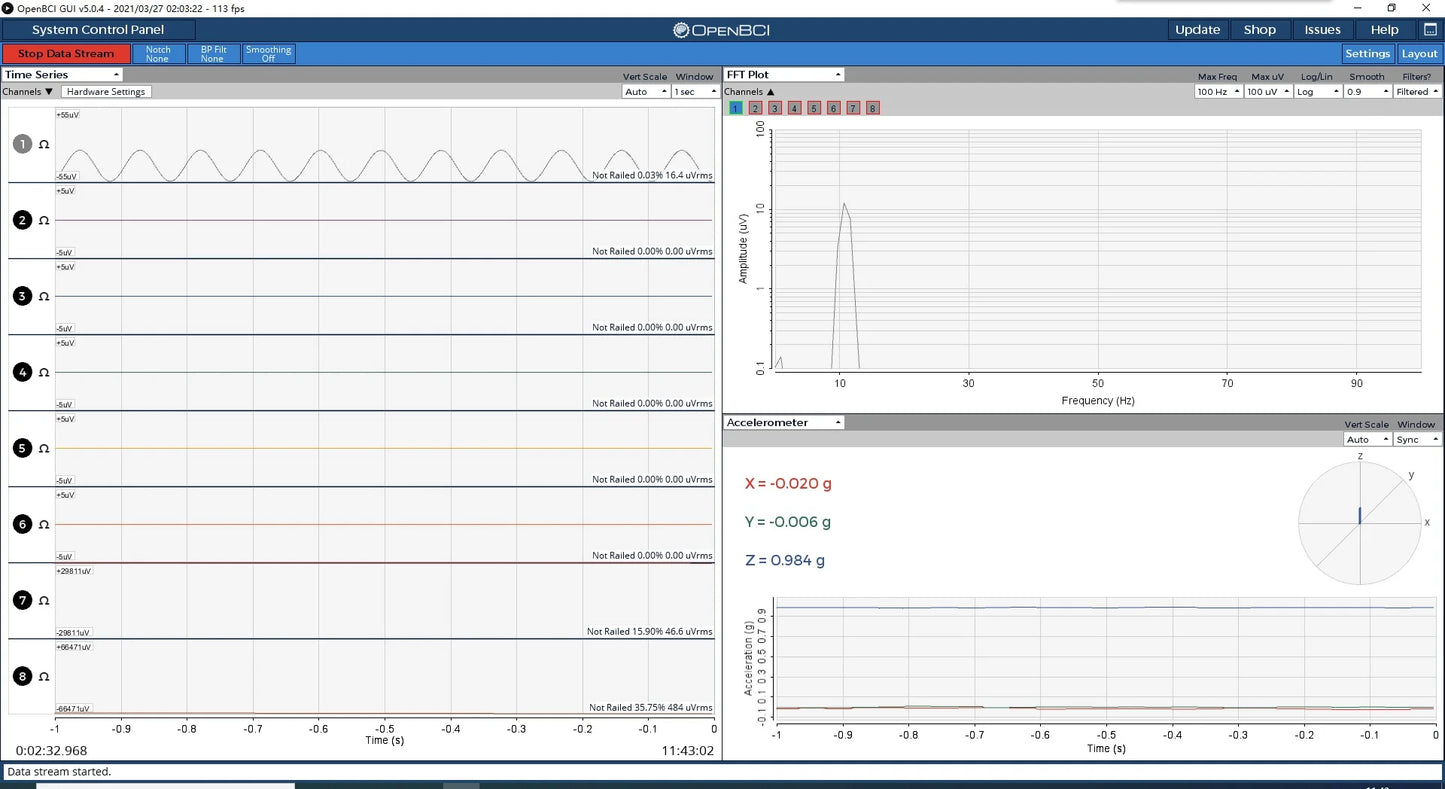Click the channel 1 number circle
This screenshot has height=789, width=1445.
pyautogui.click(x=22, y=144)
